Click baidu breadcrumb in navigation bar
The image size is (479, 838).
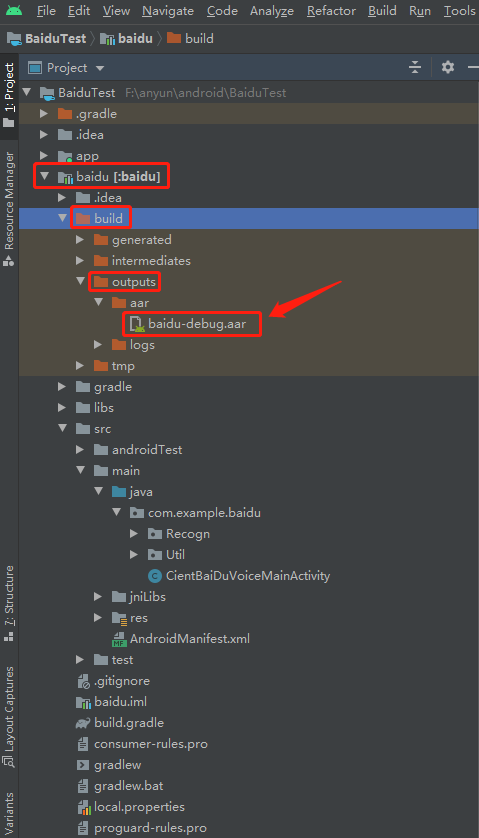127,38
